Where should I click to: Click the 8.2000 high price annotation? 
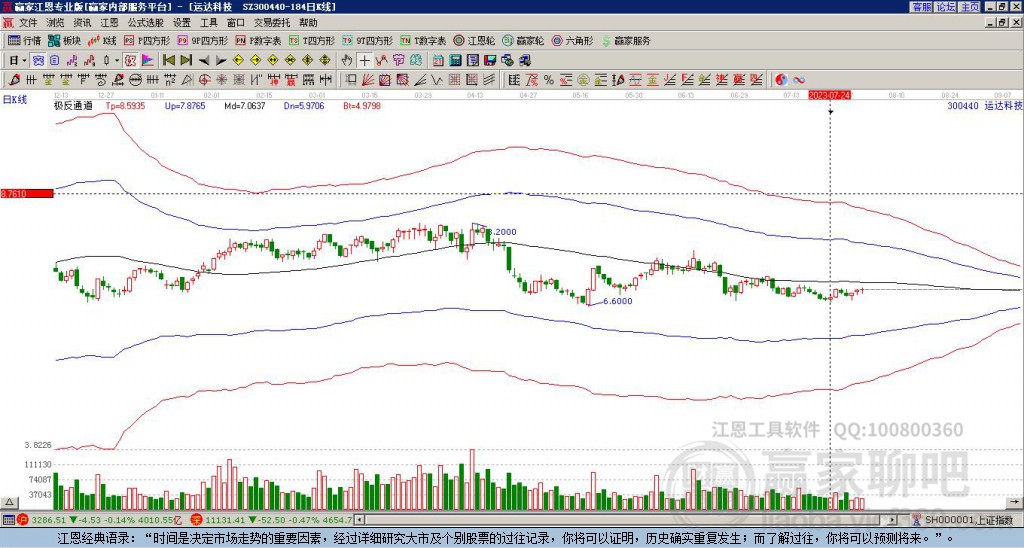click(502, 232)
